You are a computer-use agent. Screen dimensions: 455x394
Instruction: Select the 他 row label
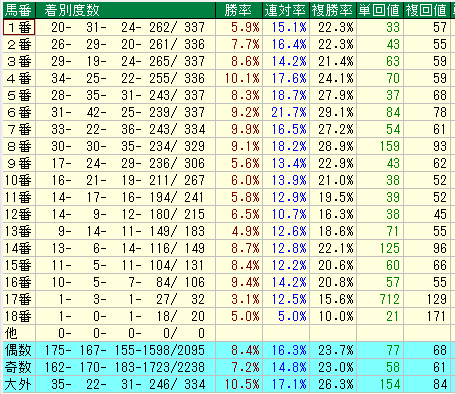[x=19, y=333]
